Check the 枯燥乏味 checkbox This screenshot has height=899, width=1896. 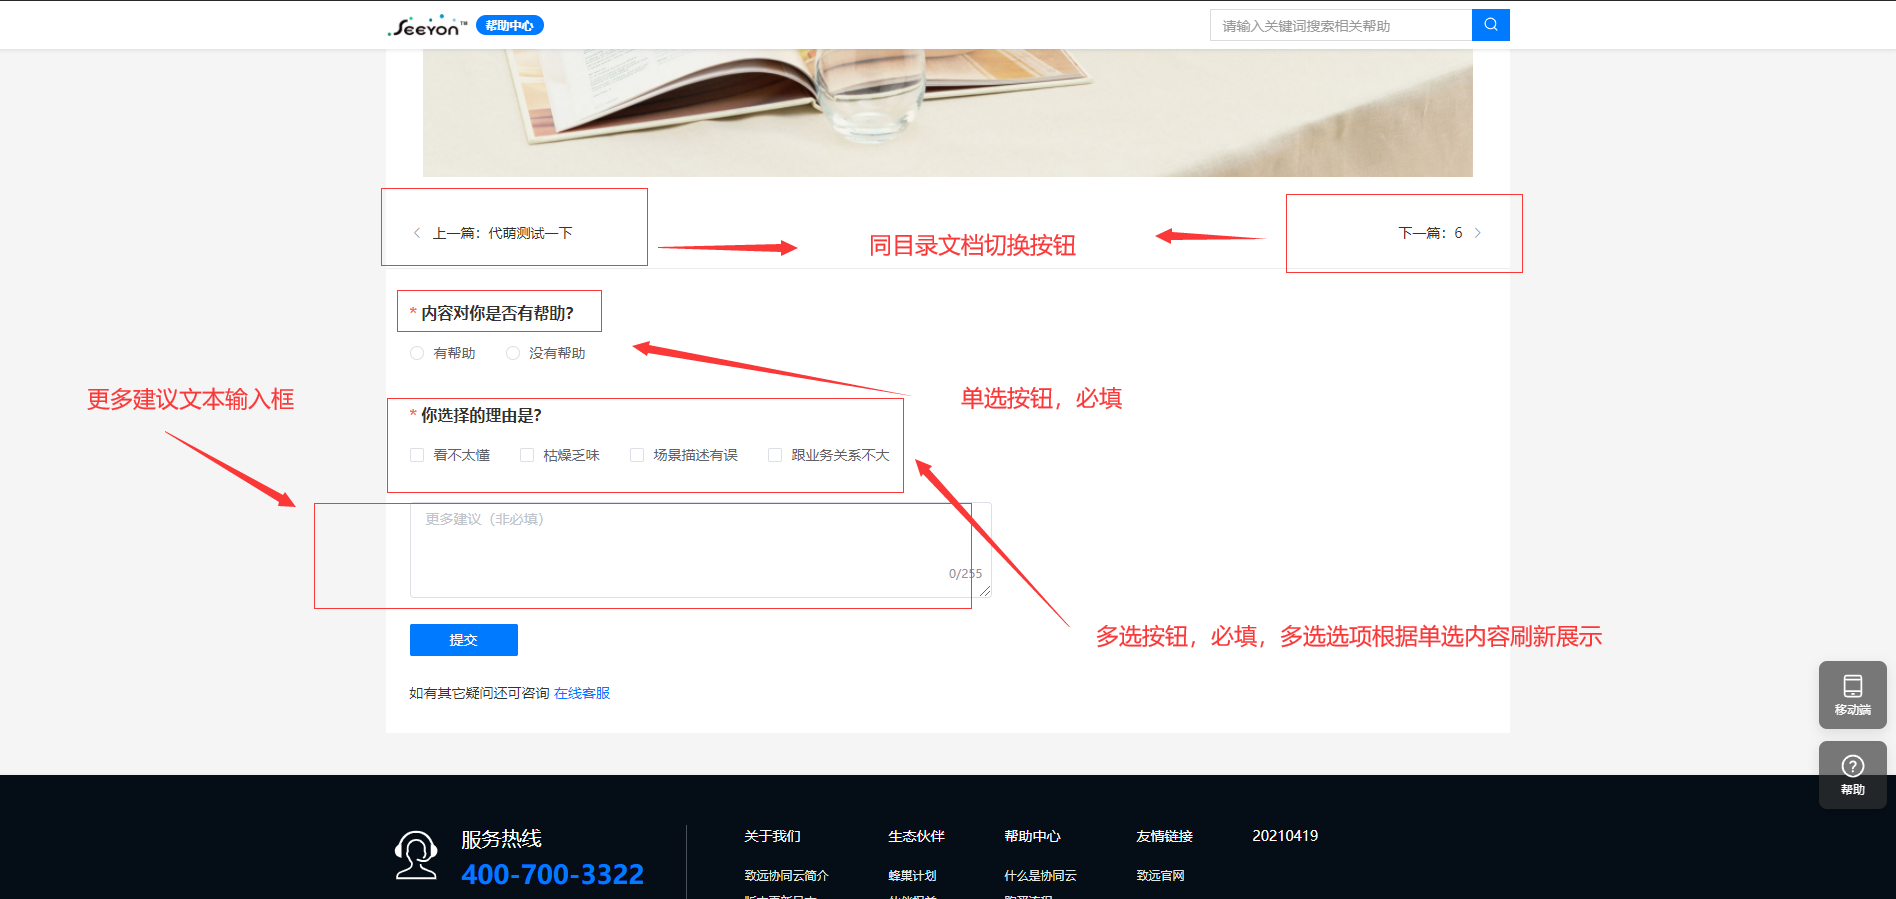pyautogui.click(x=527, y=455)
